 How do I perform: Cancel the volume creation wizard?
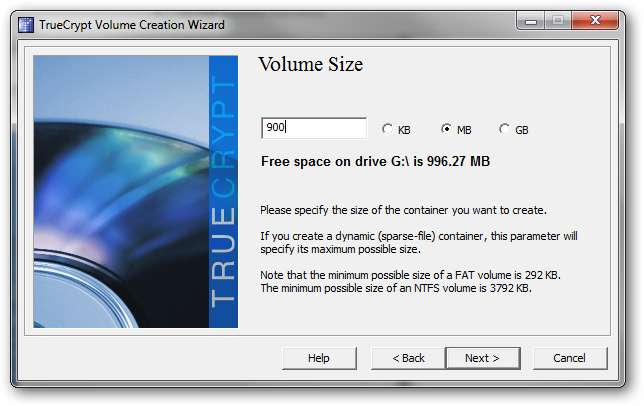point(570,358)
